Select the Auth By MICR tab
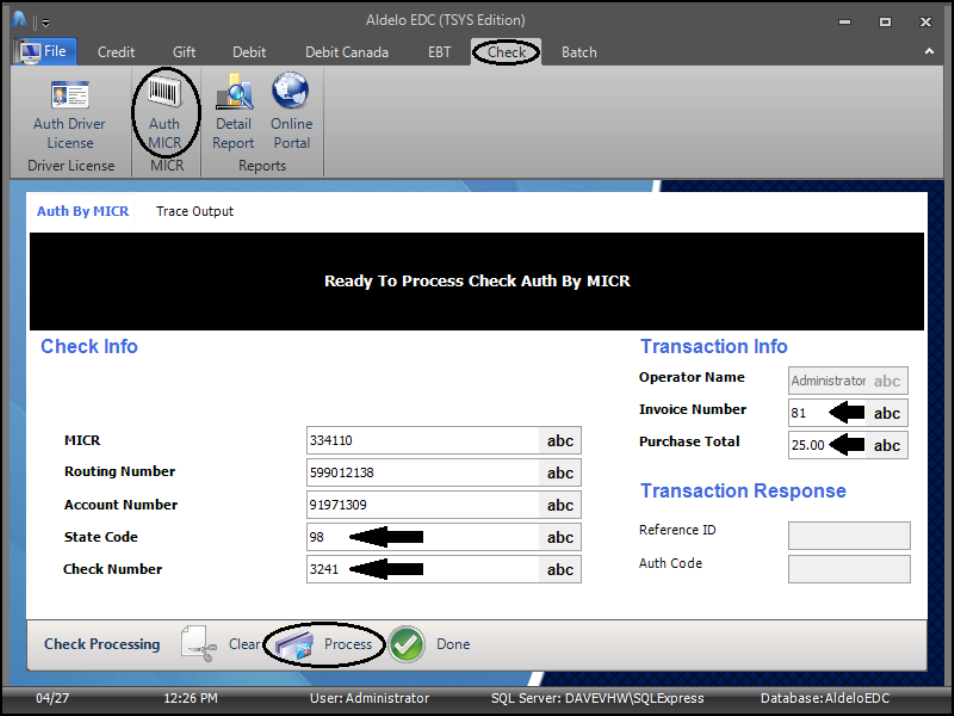Viewport: 954px width, 716px height. coord(83,211)
